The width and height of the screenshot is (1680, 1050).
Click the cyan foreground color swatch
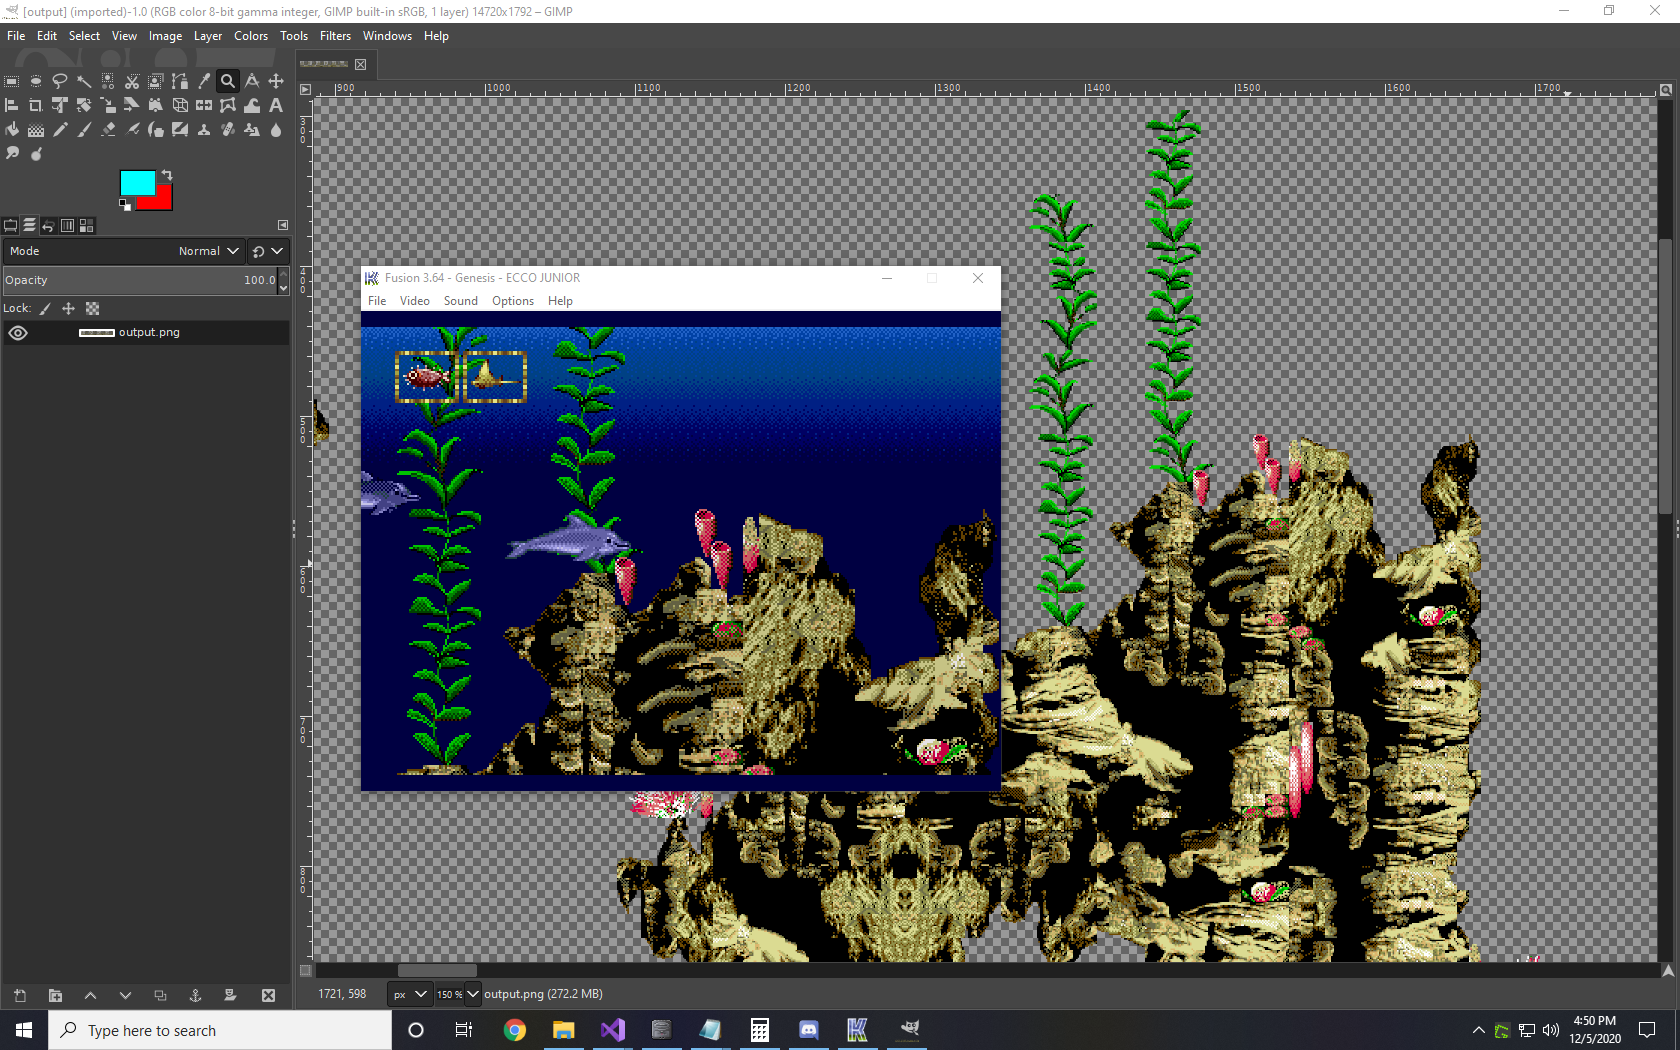(136, 182)
